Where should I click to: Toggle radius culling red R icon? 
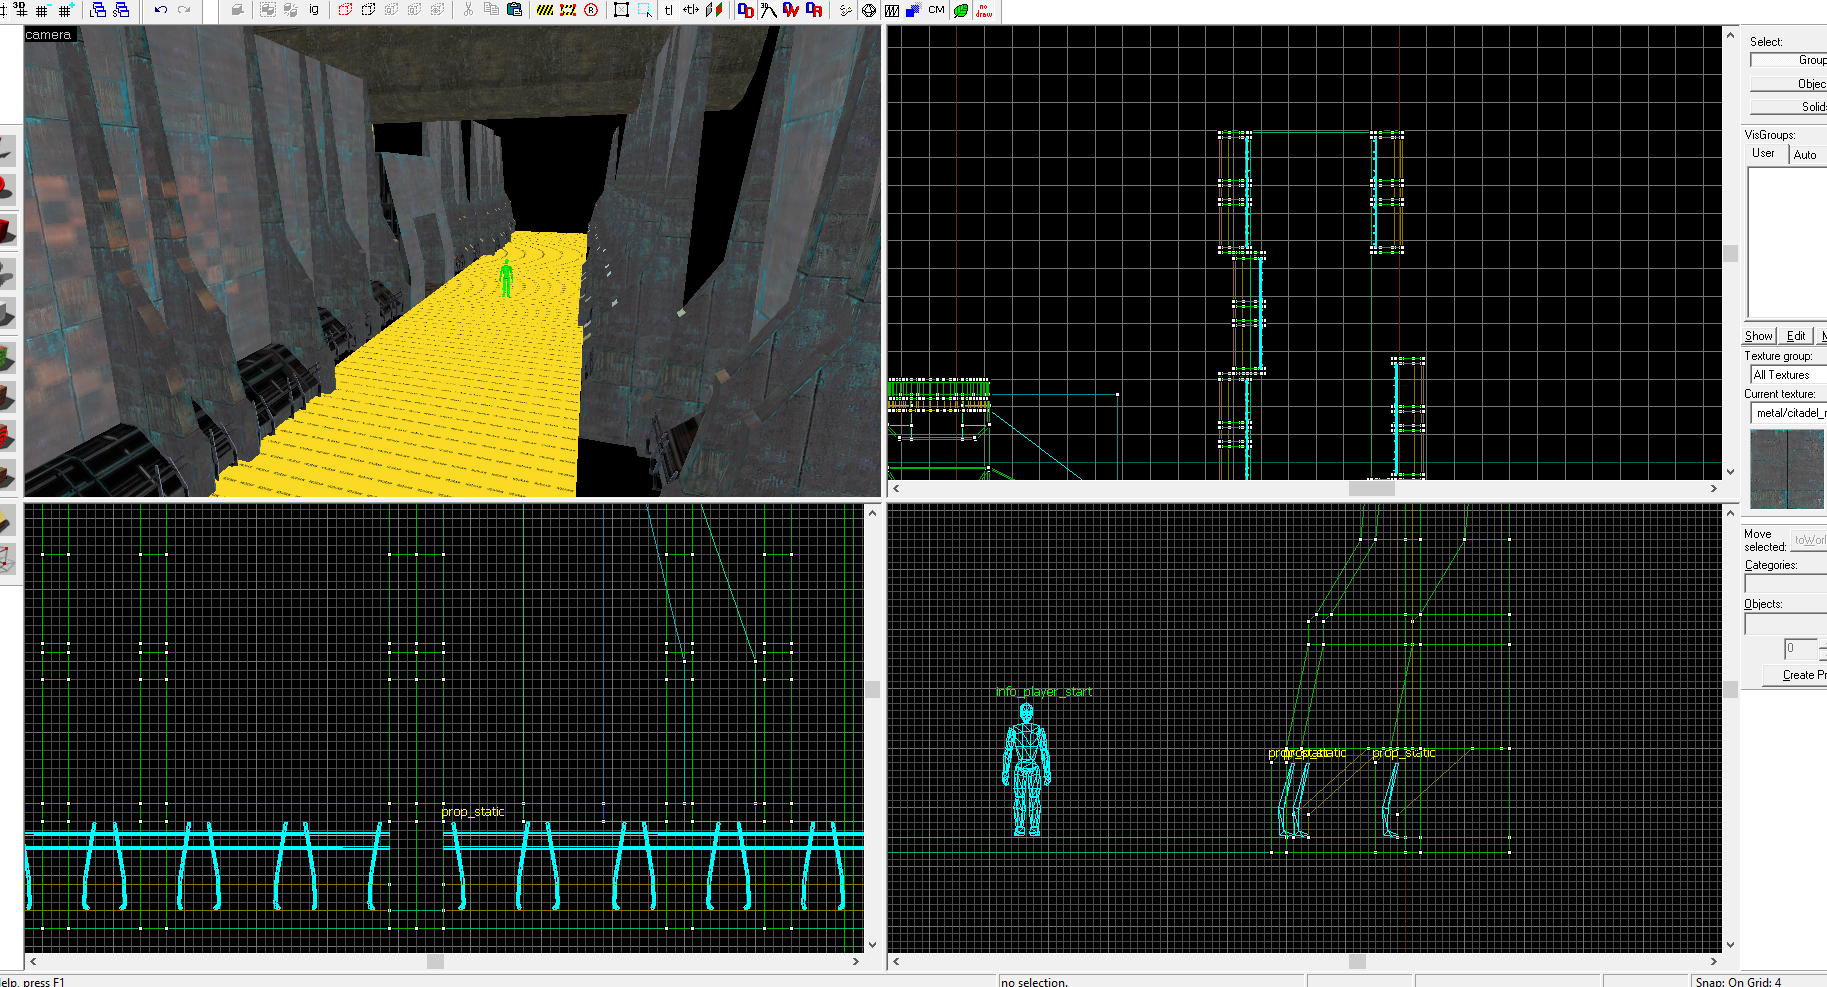pos(591,10)
